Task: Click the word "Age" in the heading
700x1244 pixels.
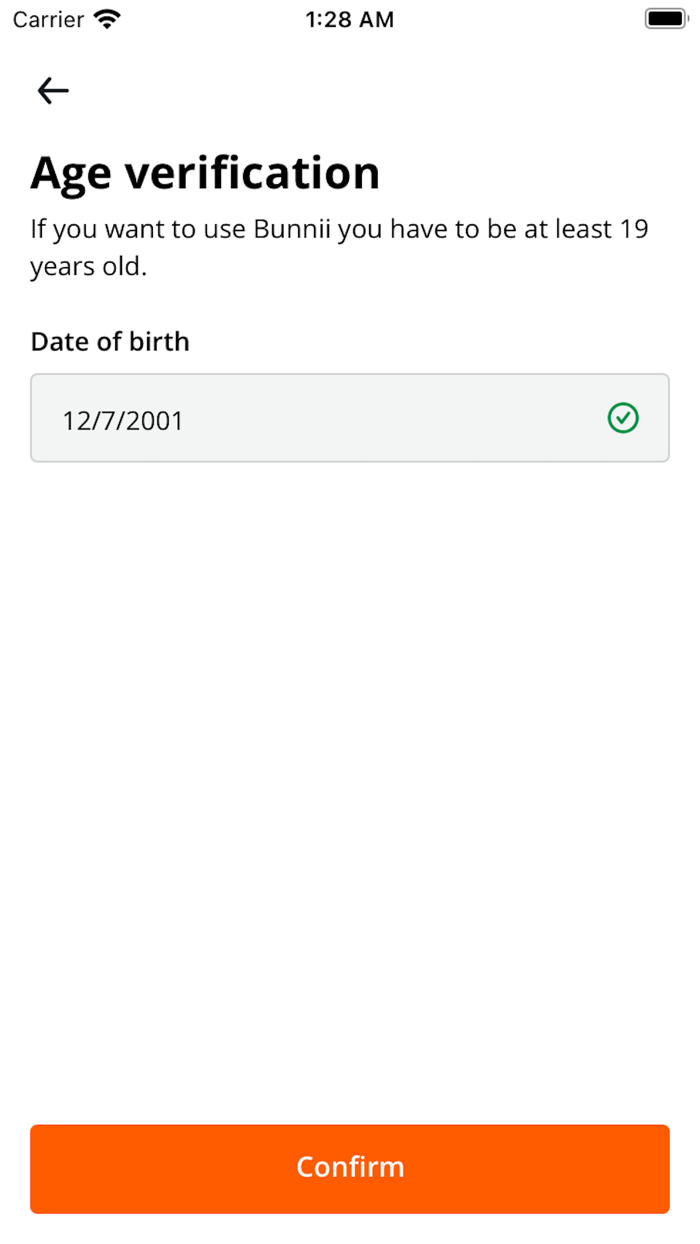Action: (x=70, y=175)
